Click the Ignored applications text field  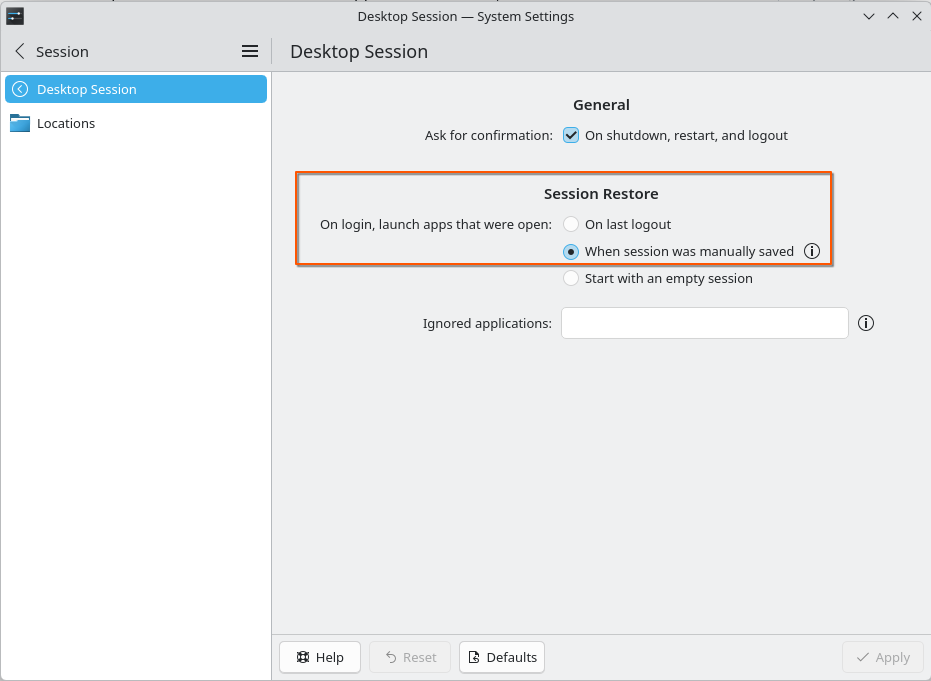click(x=704, y=323)
